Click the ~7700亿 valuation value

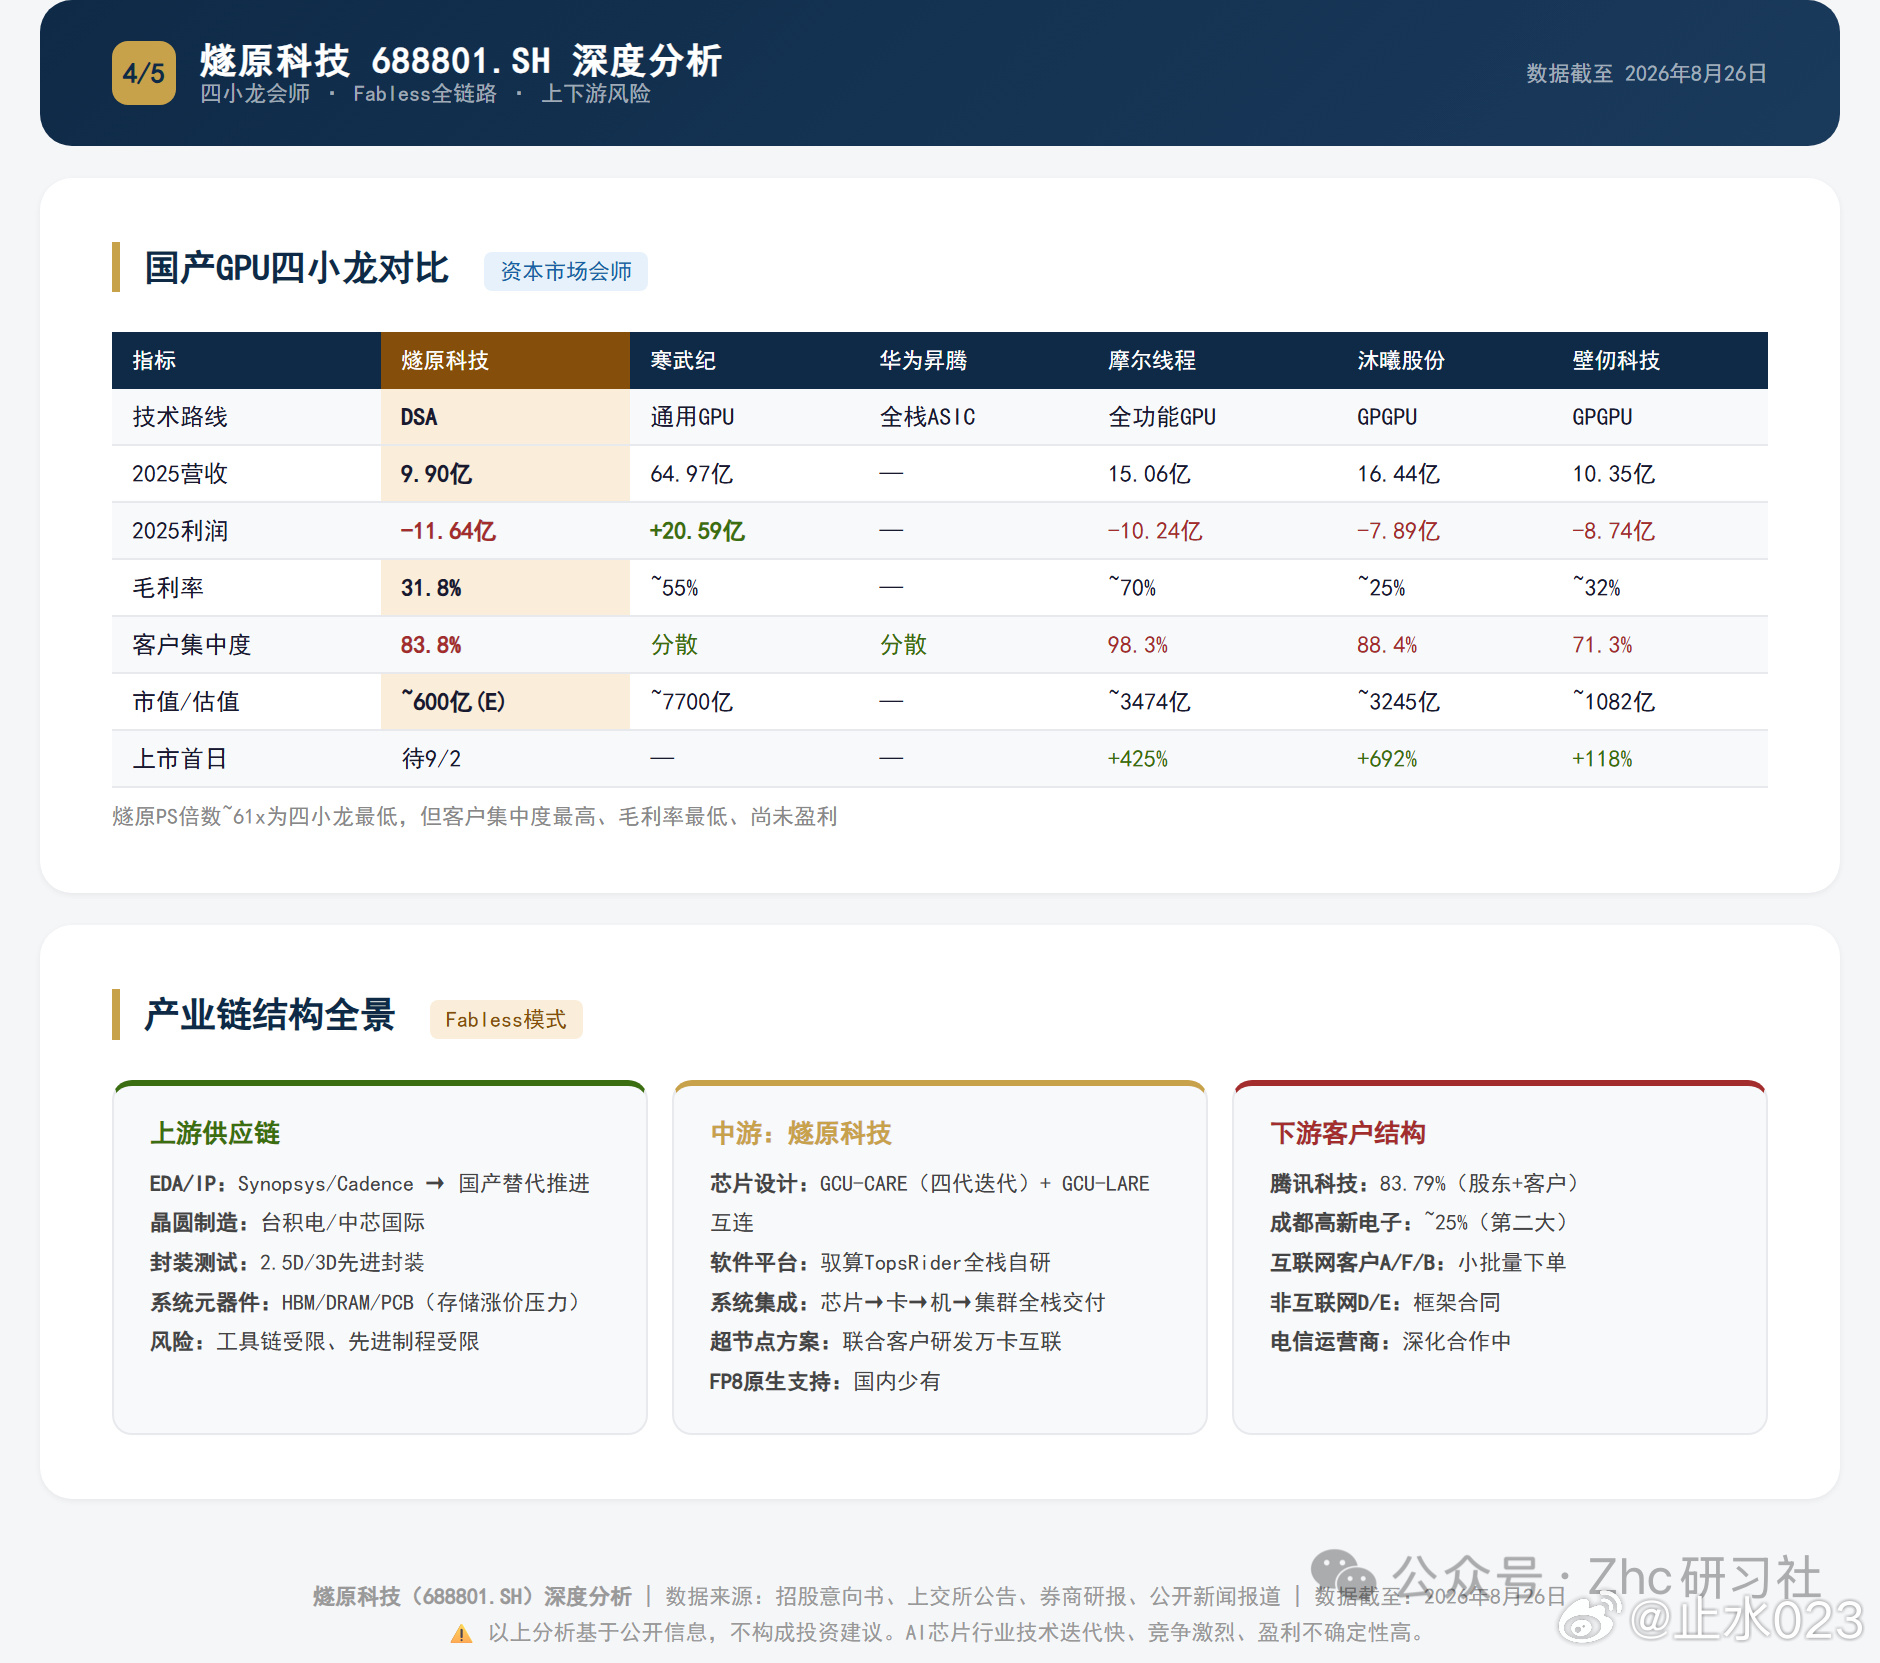click(692, 702)
